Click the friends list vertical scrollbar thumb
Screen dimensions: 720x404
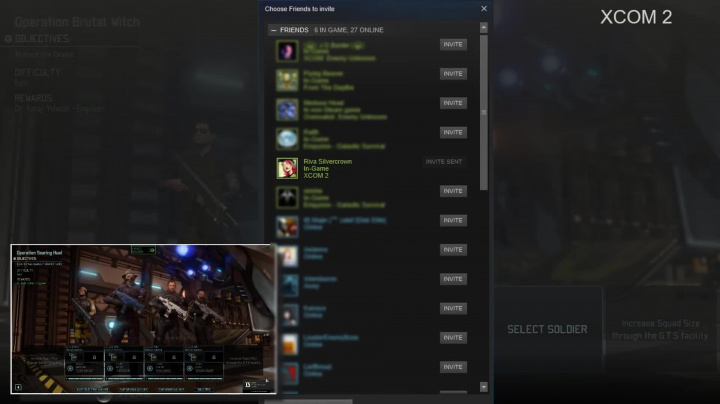coord(484,112)
